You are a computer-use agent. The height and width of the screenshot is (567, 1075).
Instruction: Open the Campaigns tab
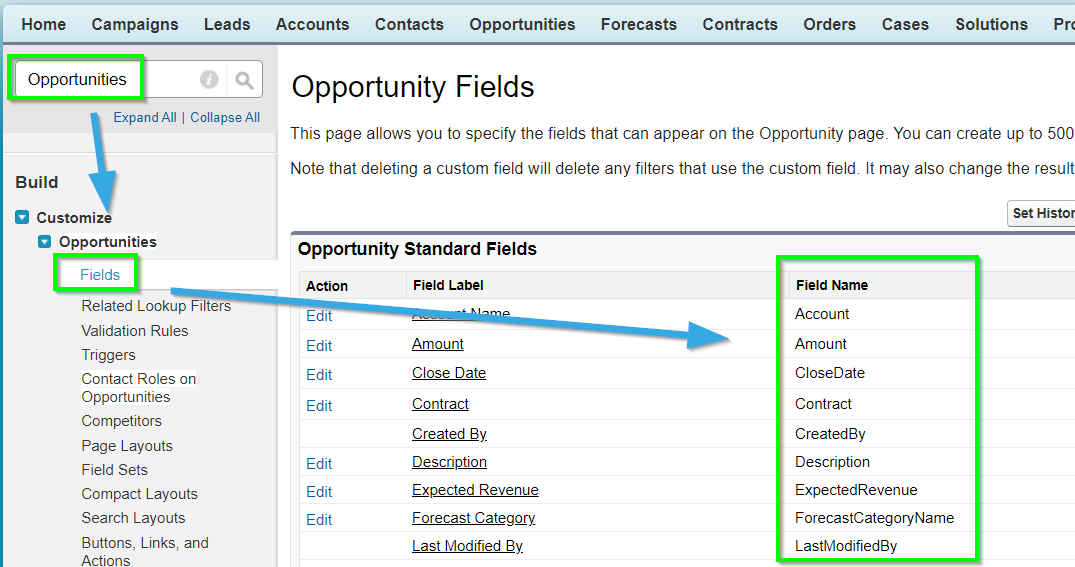(x=135, y=24)
